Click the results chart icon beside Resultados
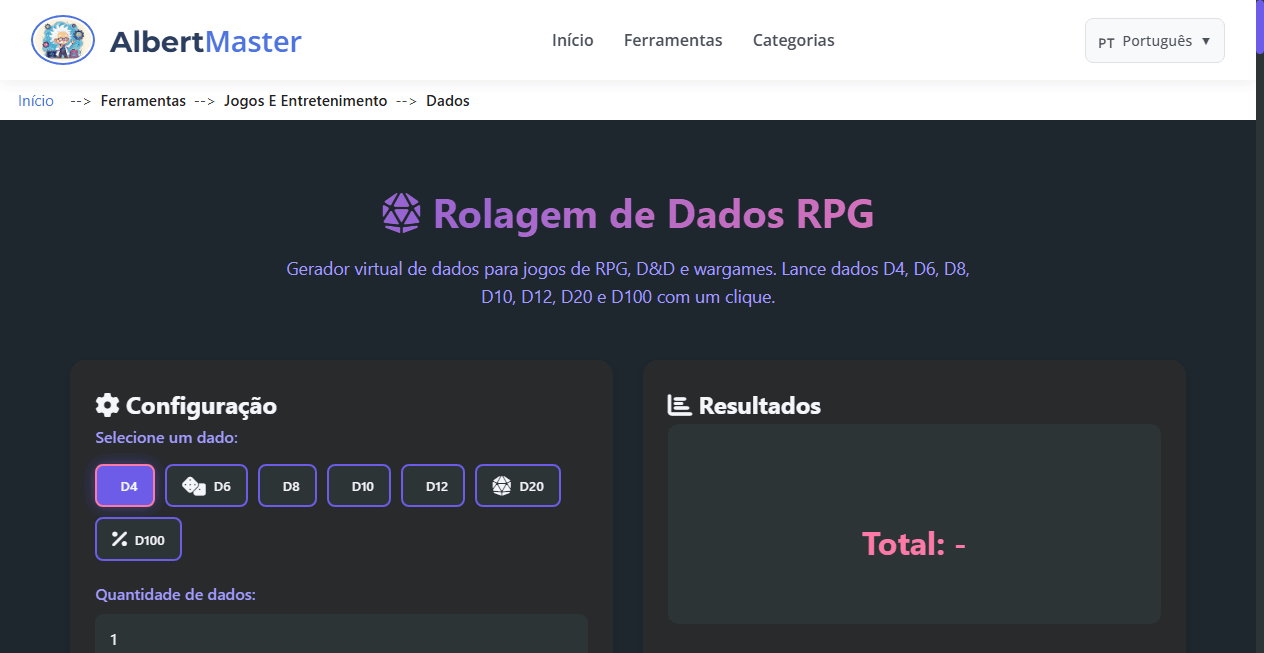 [680, 404]
